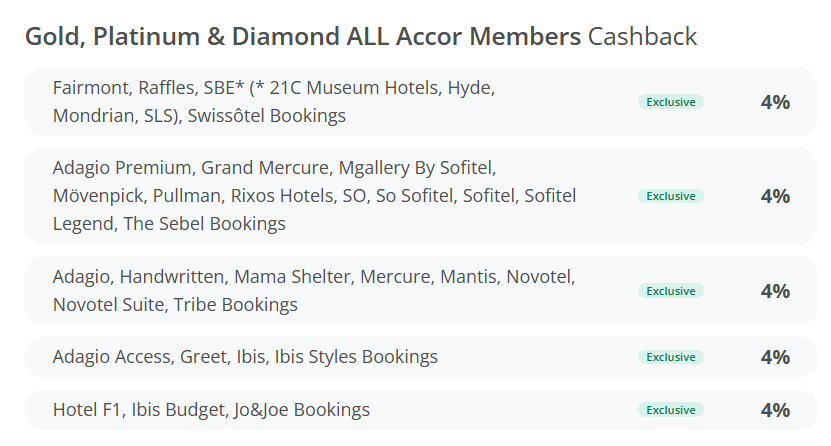Viewport: 831px width, 446px height.
Task: Click the Exclusive badge on Fairmont row
Action: (670, 102)
